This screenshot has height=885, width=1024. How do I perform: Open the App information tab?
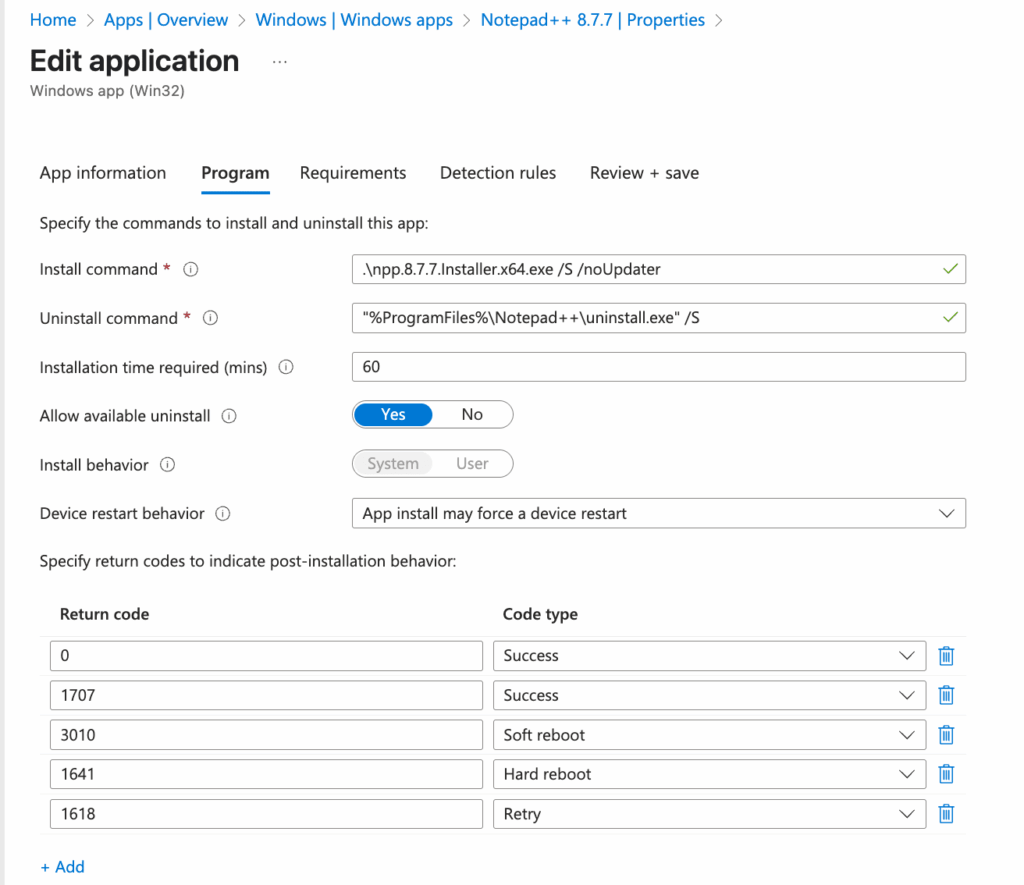click(102, 173)
